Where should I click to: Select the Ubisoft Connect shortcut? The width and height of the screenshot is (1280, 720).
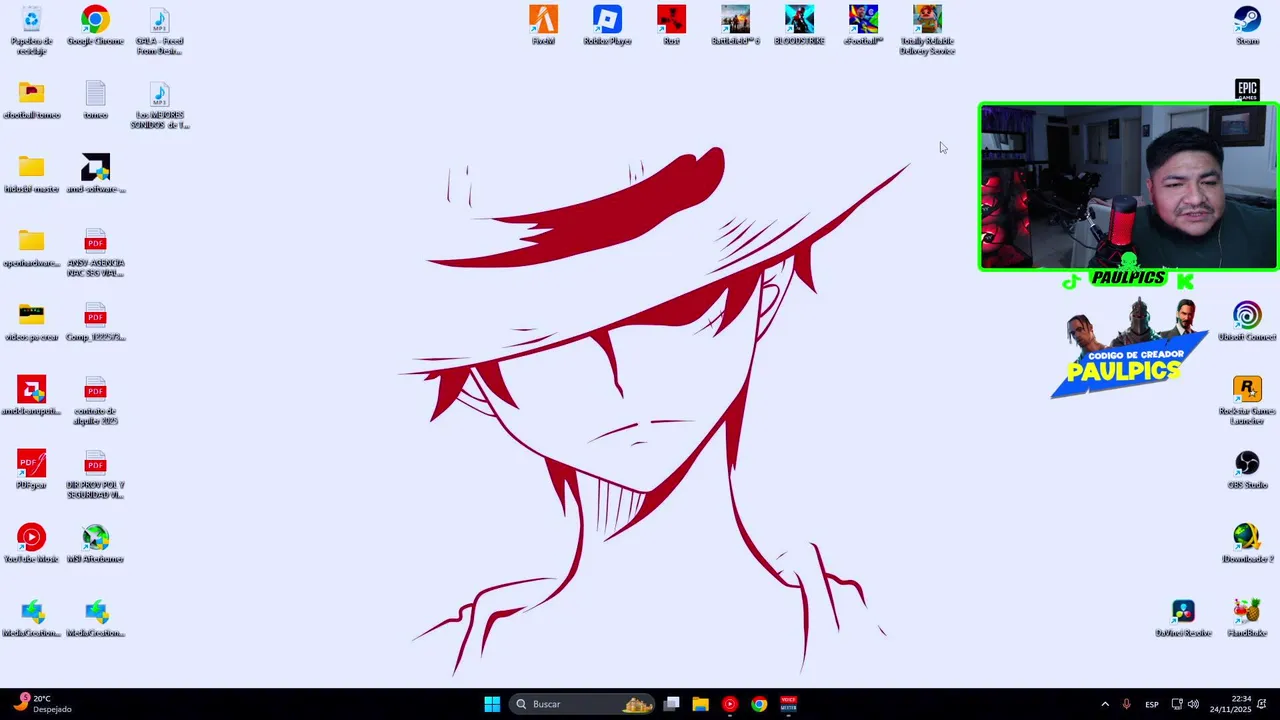(x=1247, y=322)
